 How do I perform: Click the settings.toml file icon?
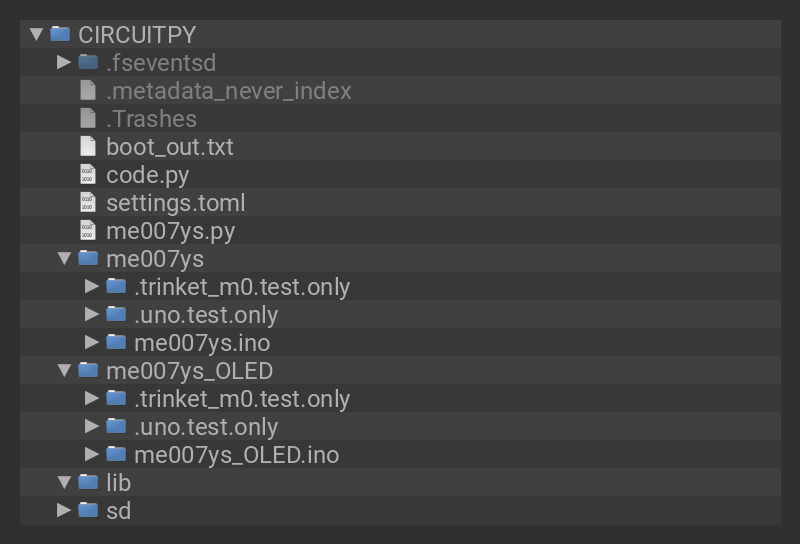[88, 203]
